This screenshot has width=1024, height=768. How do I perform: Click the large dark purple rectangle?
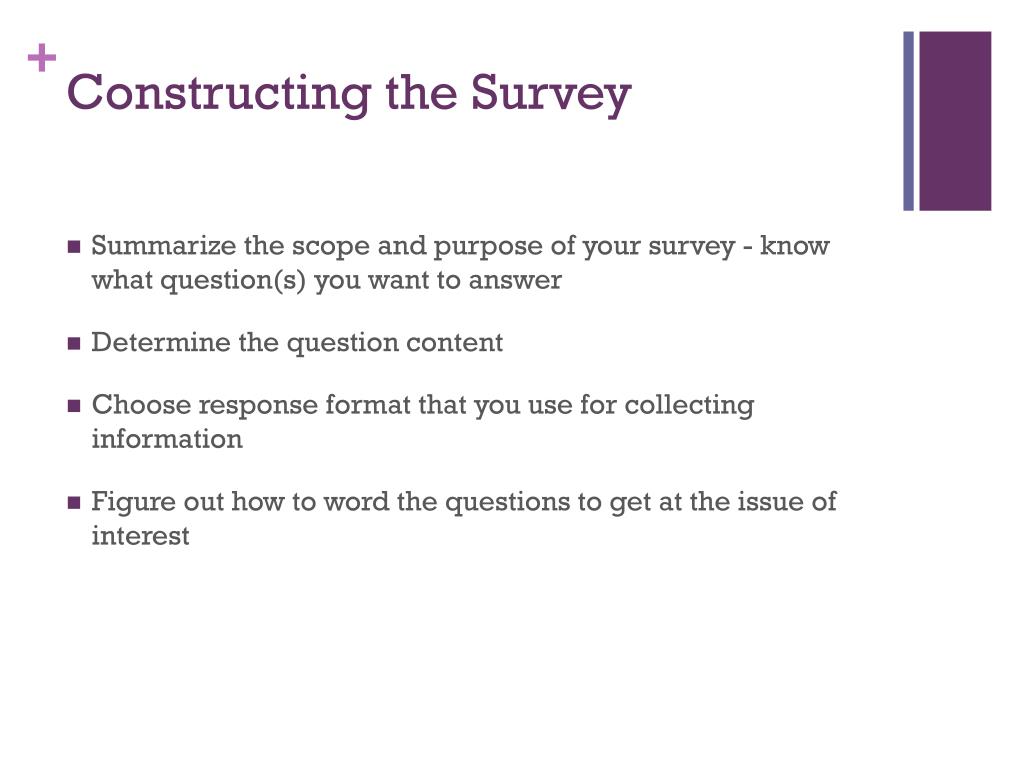955,121
